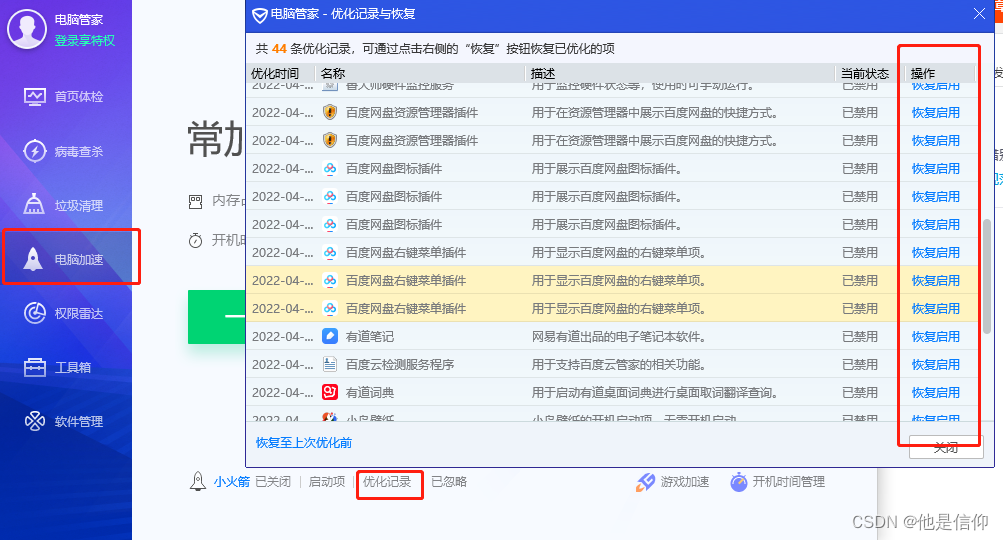Image resolution: width=1003 pixels, height=540 pixels.
Task: Open 工具箱 toolbox section
Action: coord(58,367)
